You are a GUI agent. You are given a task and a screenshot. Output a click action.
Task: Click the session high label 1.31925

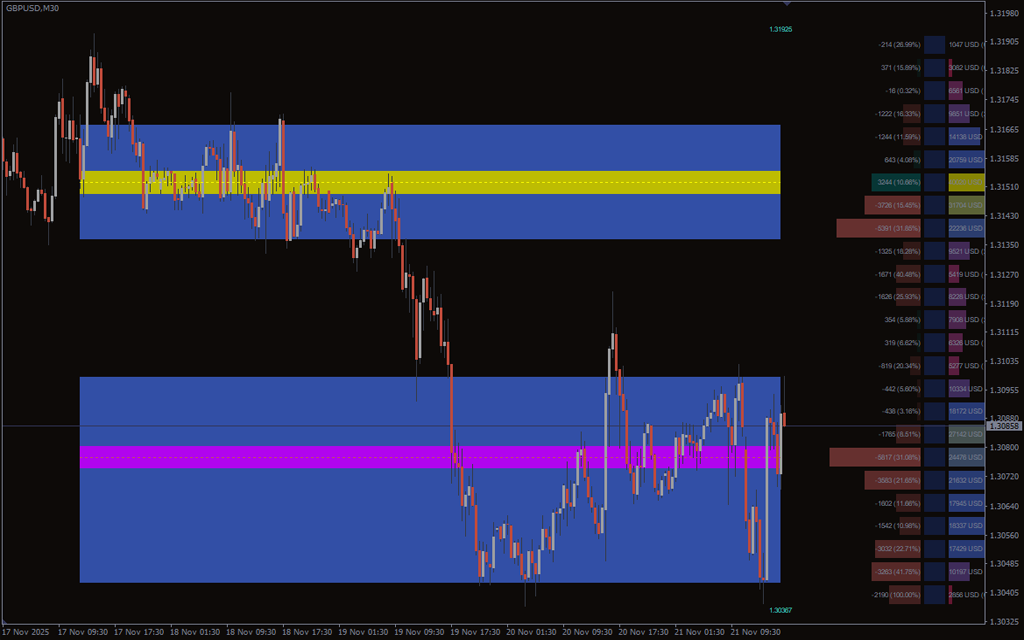click(x=780, y=29)
